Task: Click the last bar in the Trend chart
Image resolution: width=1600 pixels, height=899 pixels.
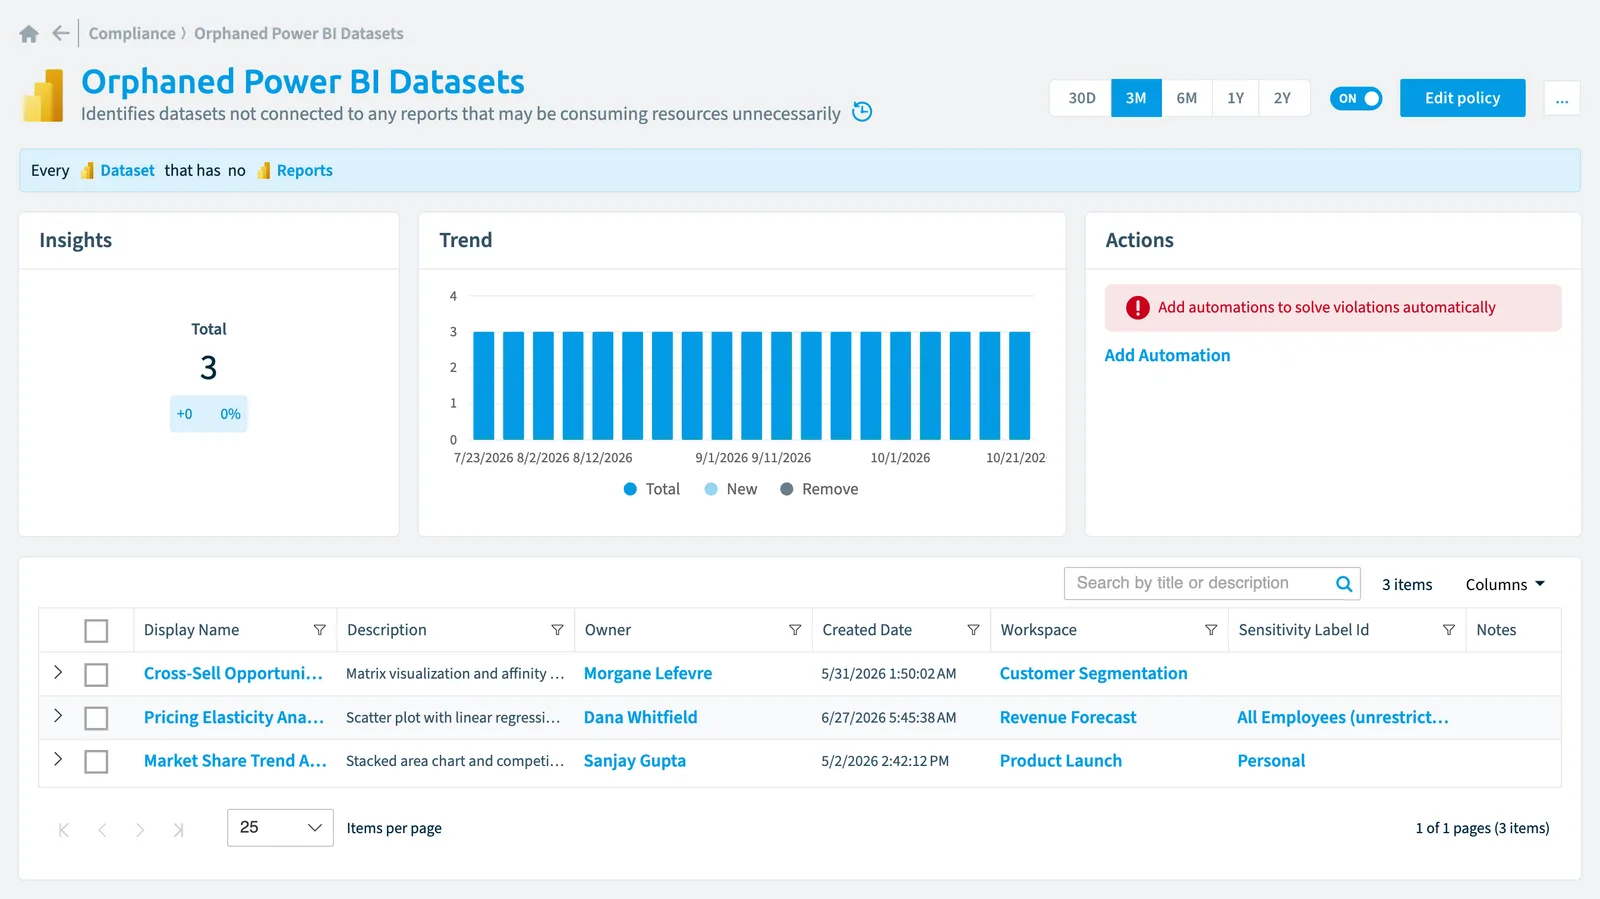Action: tap(1019, 386)
